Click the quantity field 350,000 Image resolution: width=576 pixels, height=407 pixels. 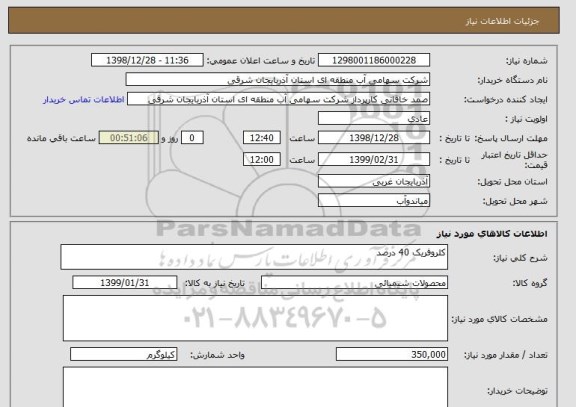392,354
